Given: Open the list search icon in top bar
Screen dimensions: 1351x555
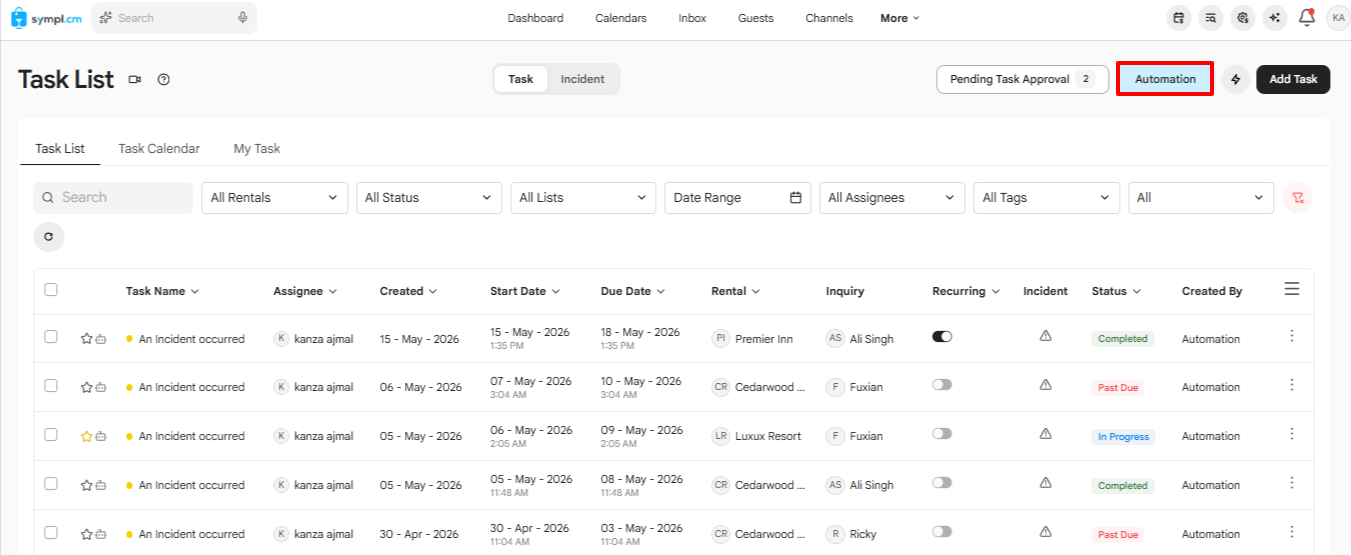Looking at the screenshot, I should click(x=1211, y=18).
